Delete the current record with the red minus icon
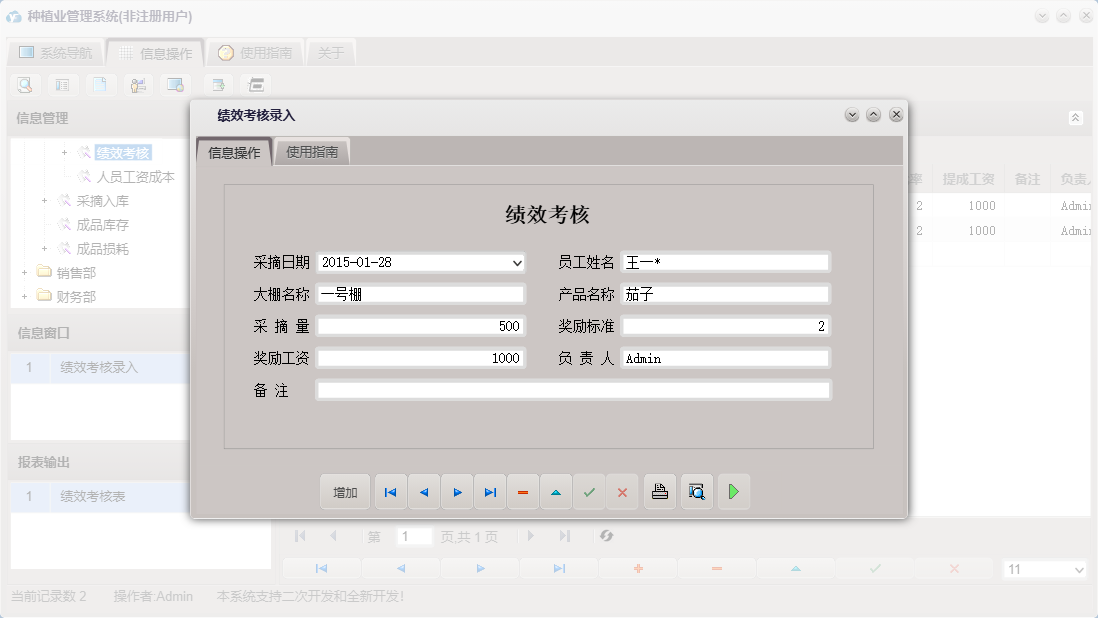1098x618 pixels. [523, 491]
